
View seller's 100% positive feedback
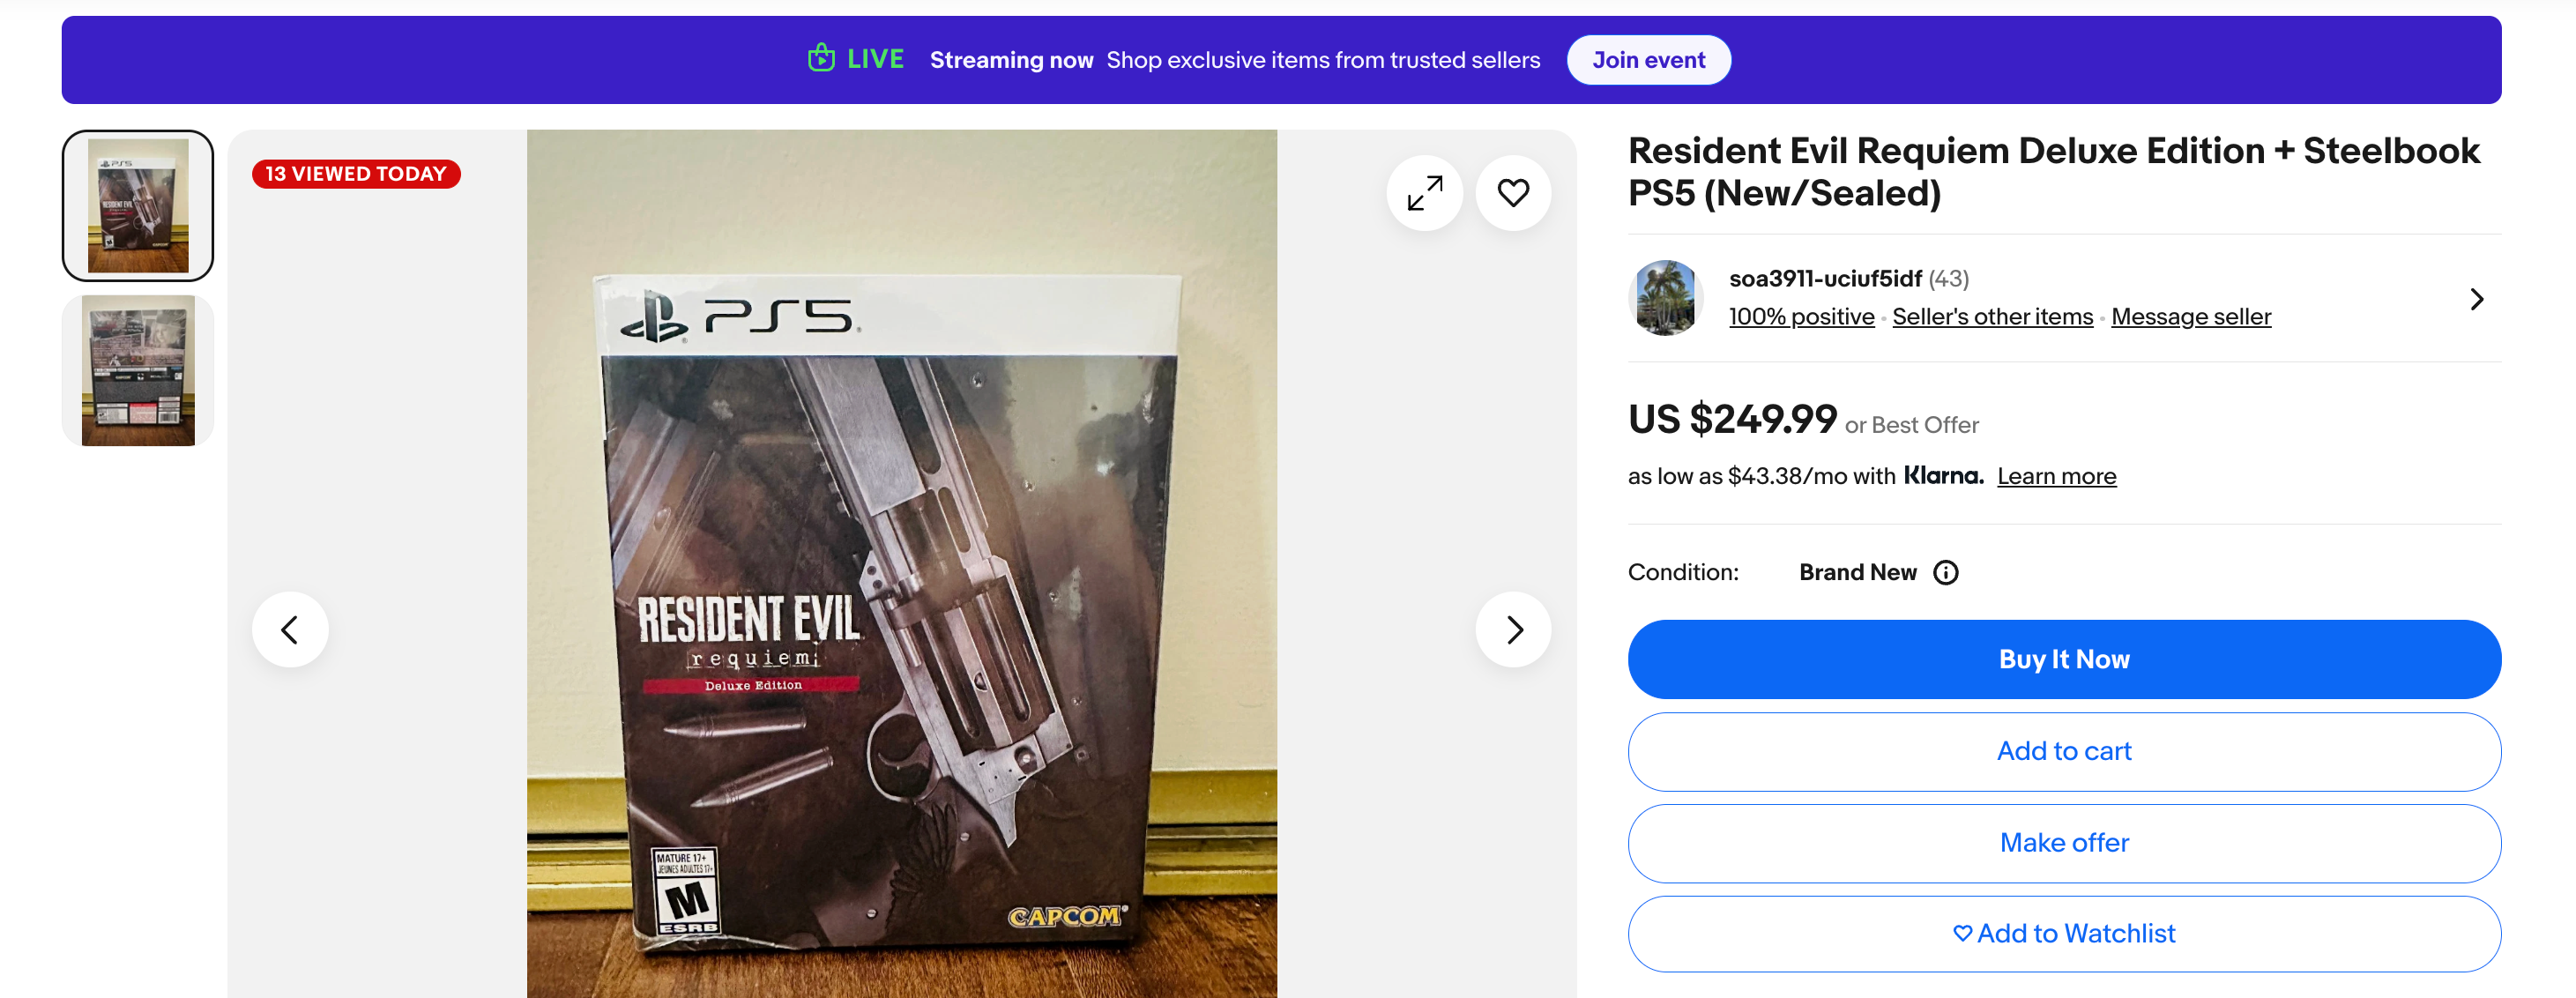click(x=1801, y=317)
